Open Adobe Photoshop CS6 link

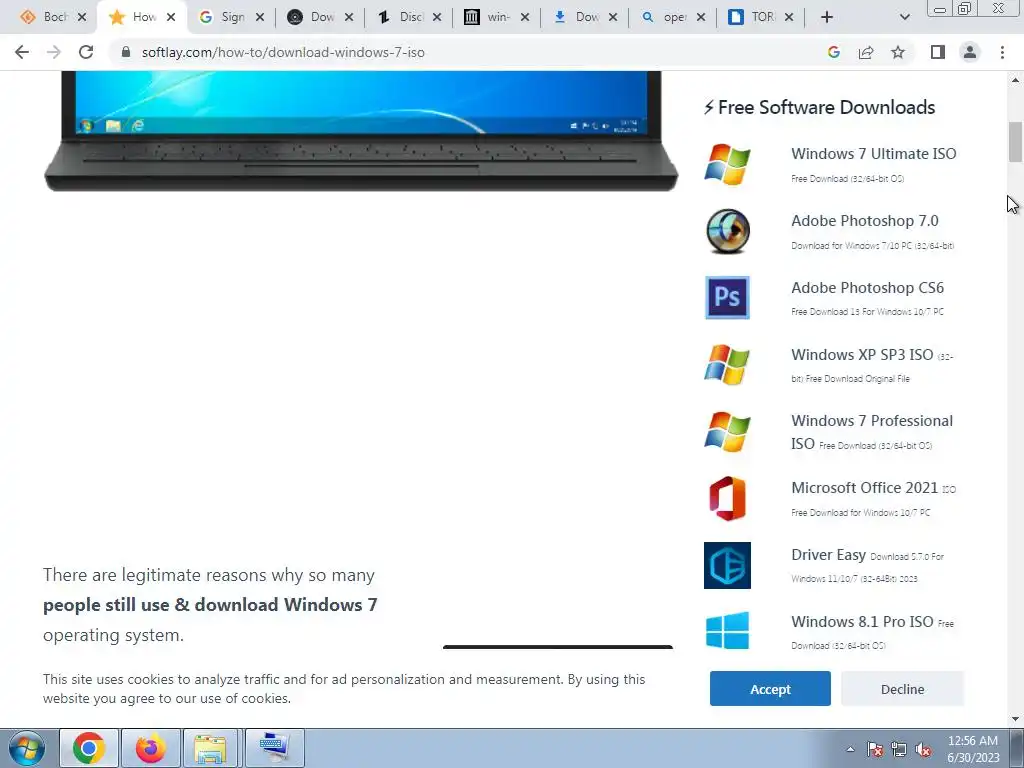[867, 288]
